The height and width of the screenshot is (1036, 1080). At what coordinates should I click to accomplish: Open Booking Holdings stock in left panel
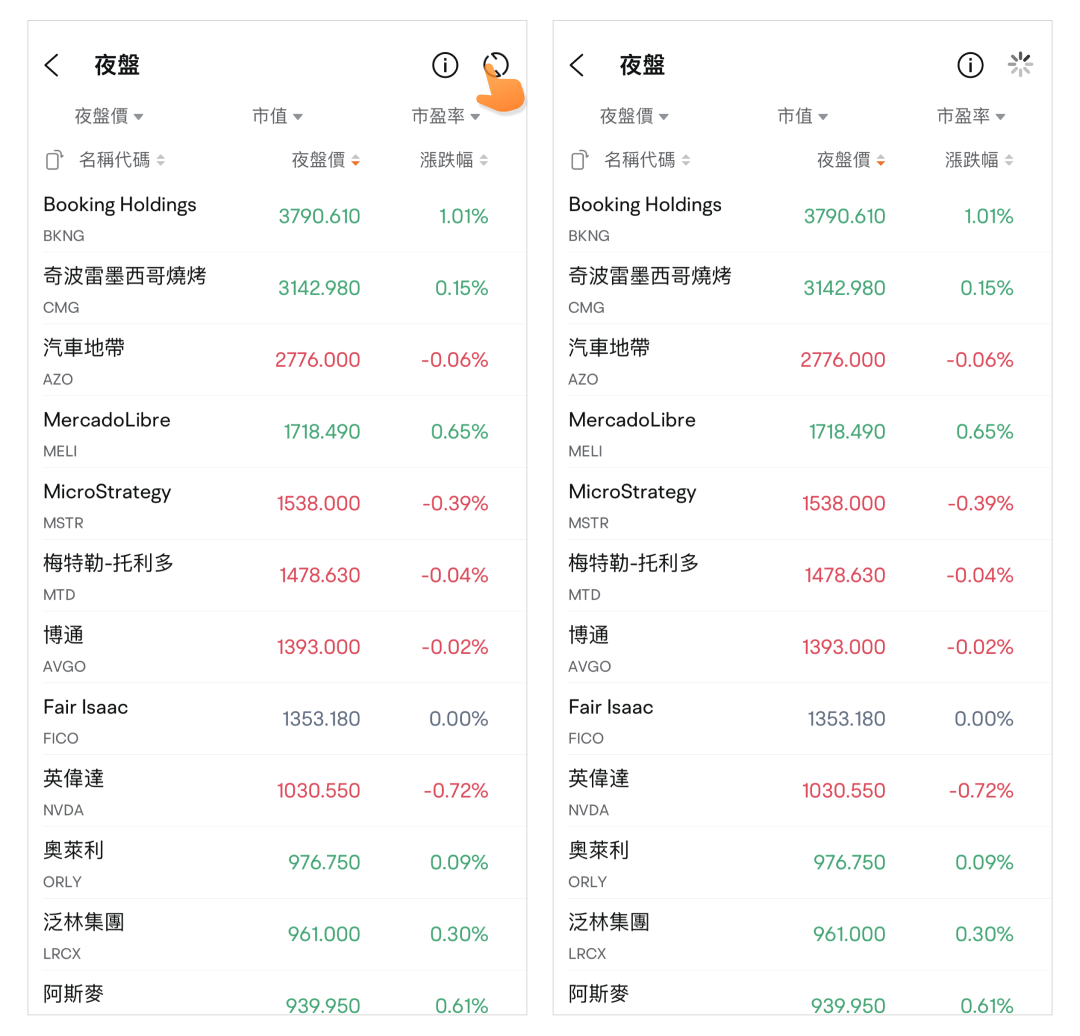point(120,217)
